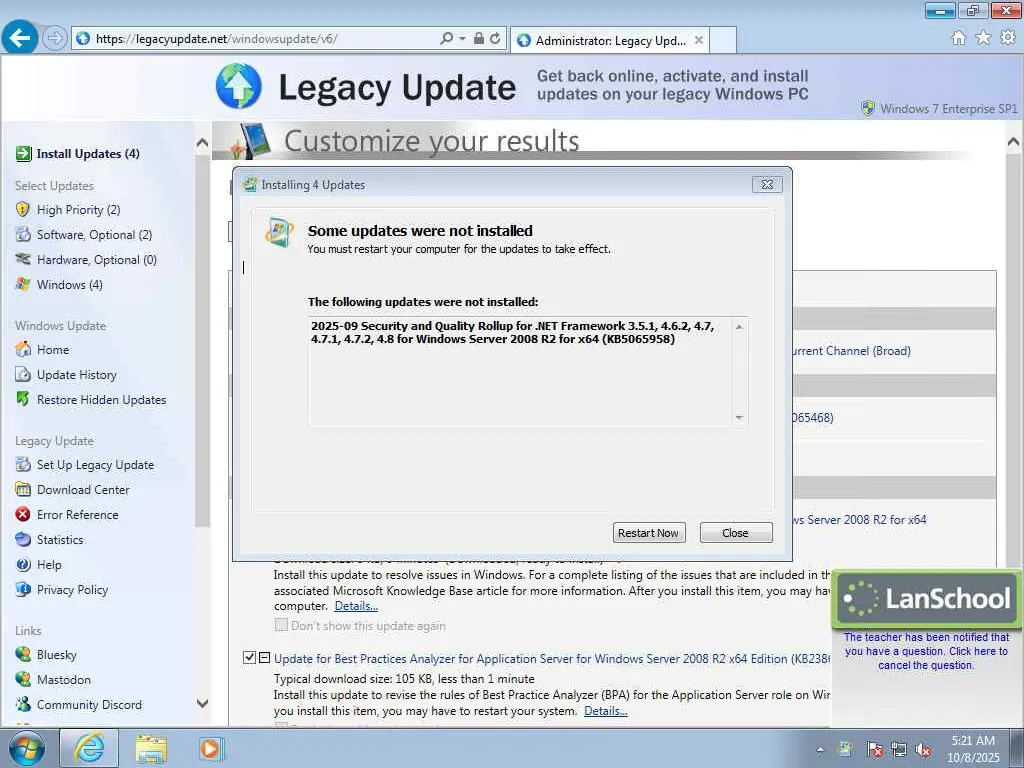Refresh the page with reload icon

point(495,39)
